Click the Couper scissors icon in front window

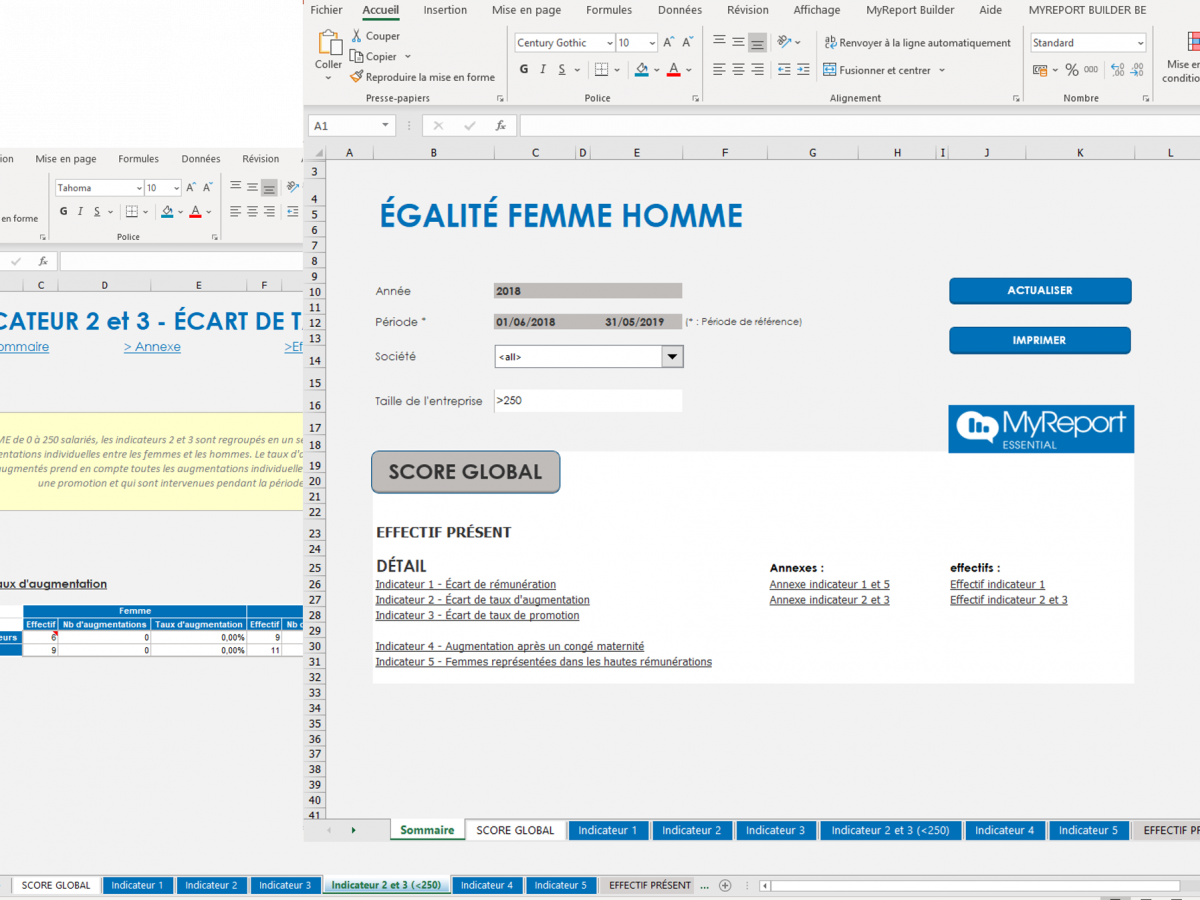356,36
